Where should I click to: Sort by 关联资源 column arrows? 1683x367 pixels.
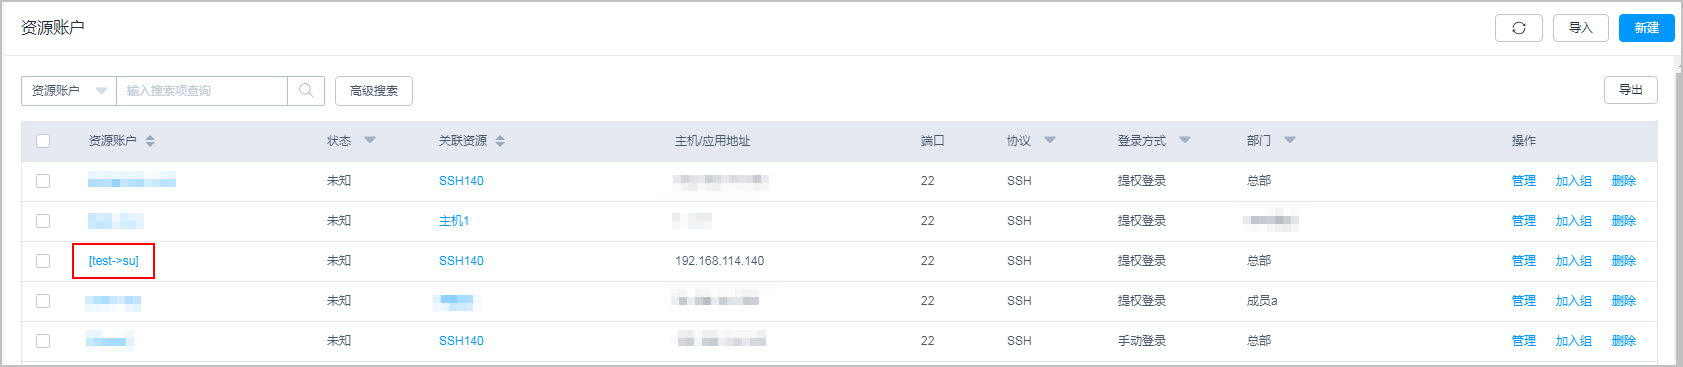(500, 141)
